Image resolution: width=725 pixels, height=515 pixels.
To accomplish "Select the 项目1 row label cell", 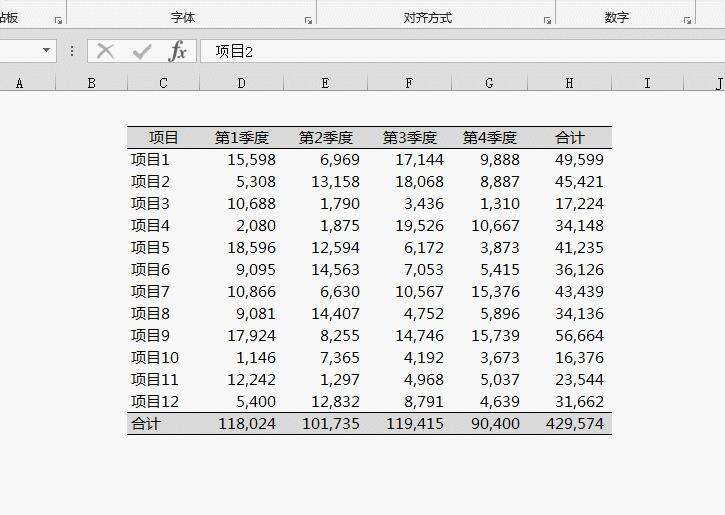I will (x=163, y=159).
